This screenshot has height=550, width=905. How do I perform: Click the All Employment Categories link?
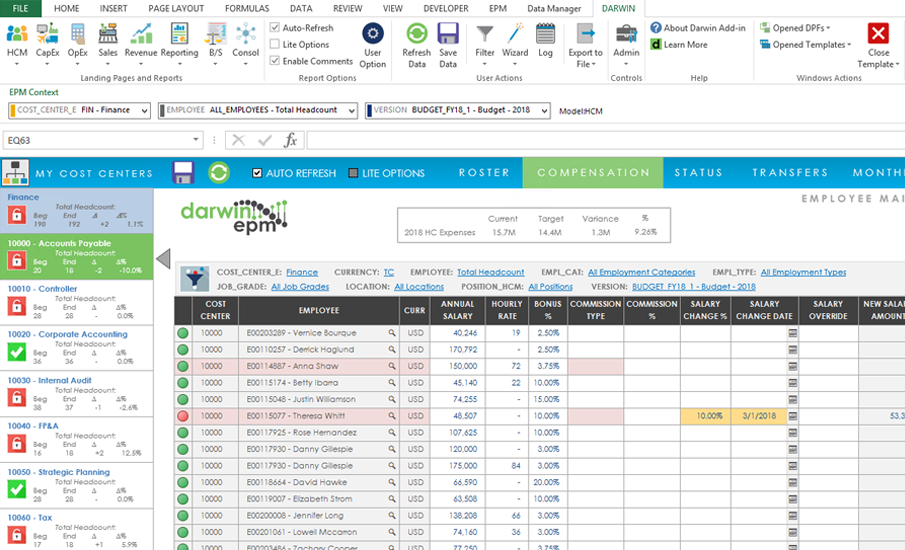pos(641,272)
